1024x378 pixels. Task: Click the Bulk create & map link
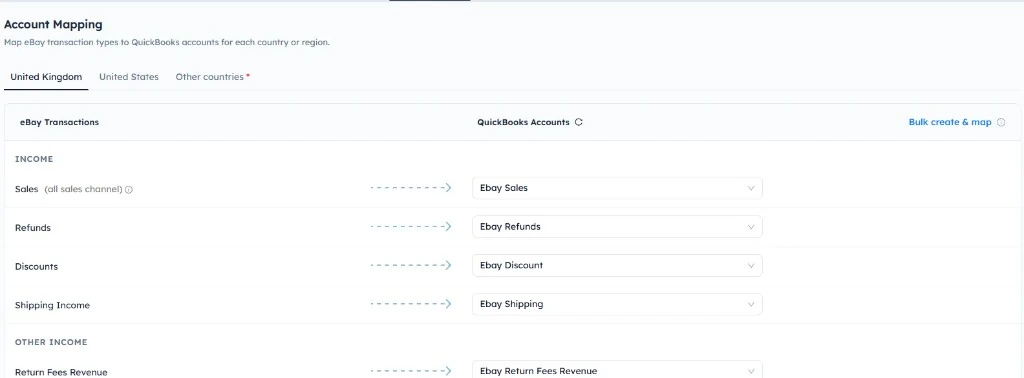[950, 122]
